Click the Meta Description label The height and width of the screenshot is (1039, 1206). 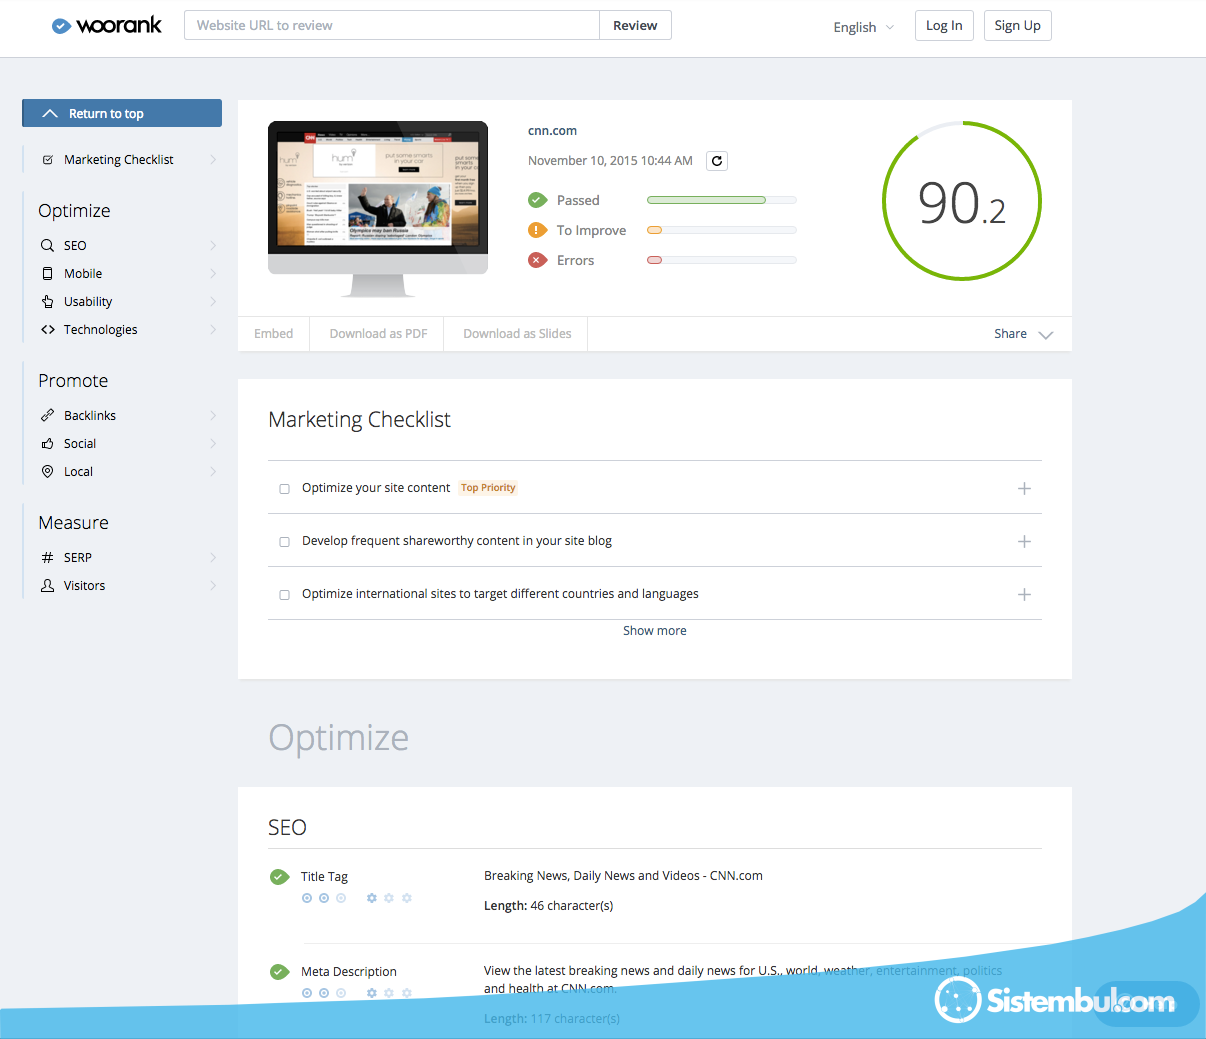[x=349, y=972]
